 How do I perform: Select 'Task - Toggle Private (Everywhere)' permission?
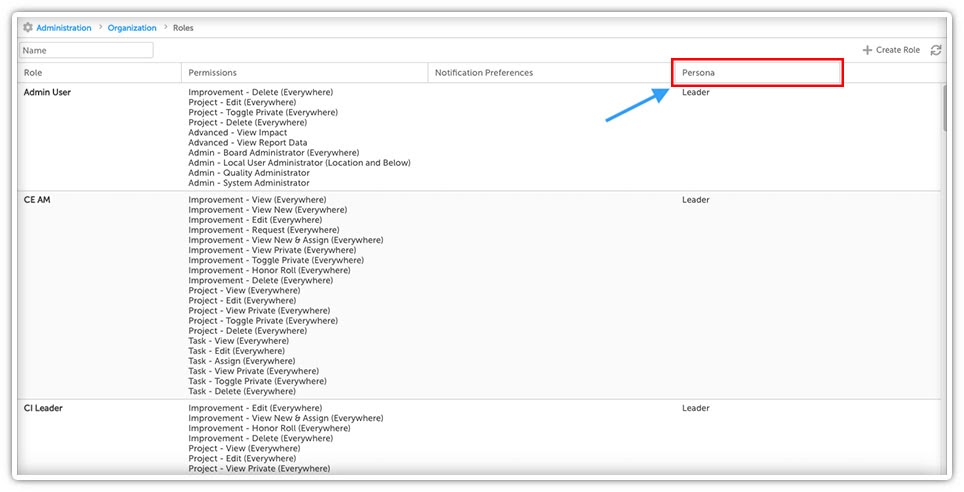coord(258,381)
